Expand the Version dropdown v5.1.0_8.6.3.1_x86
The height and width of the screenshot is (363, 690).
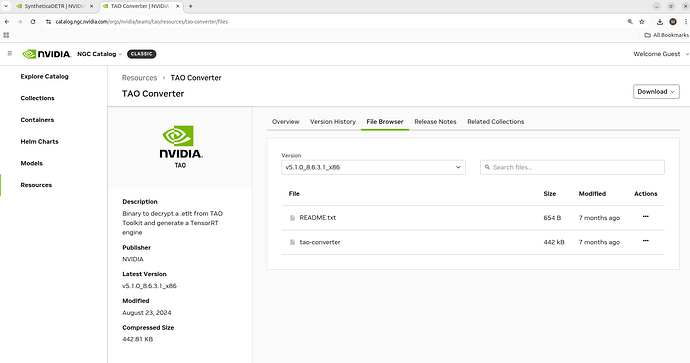point(373,167)
